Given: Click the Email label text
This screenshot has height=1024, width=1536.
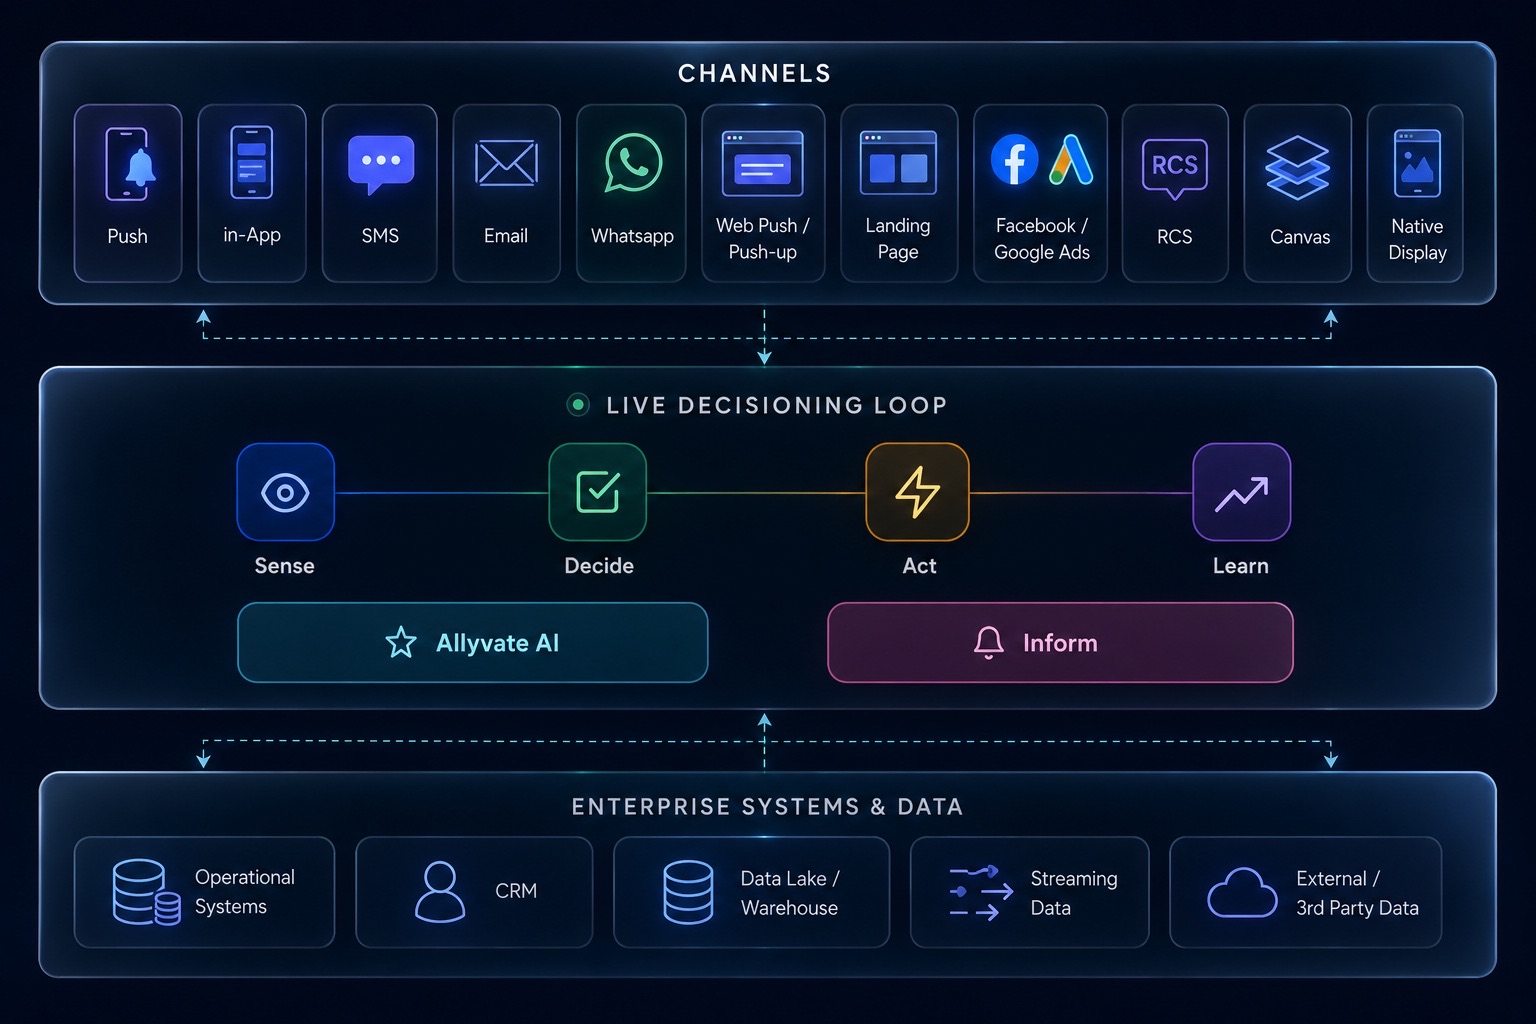Looking at the screenshot, I should tap(506, 236).
